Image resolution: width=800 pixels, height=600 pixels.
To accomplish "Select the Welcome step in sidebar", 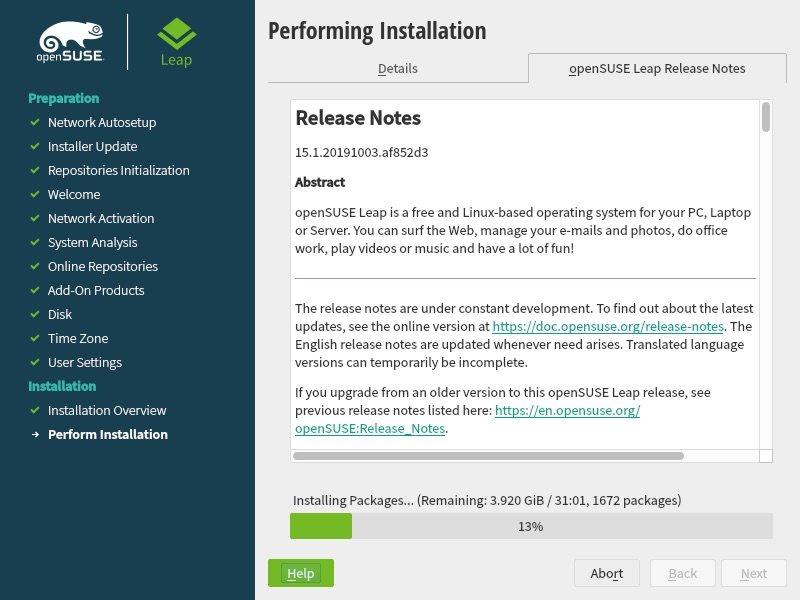I will (x=74, y=194).
